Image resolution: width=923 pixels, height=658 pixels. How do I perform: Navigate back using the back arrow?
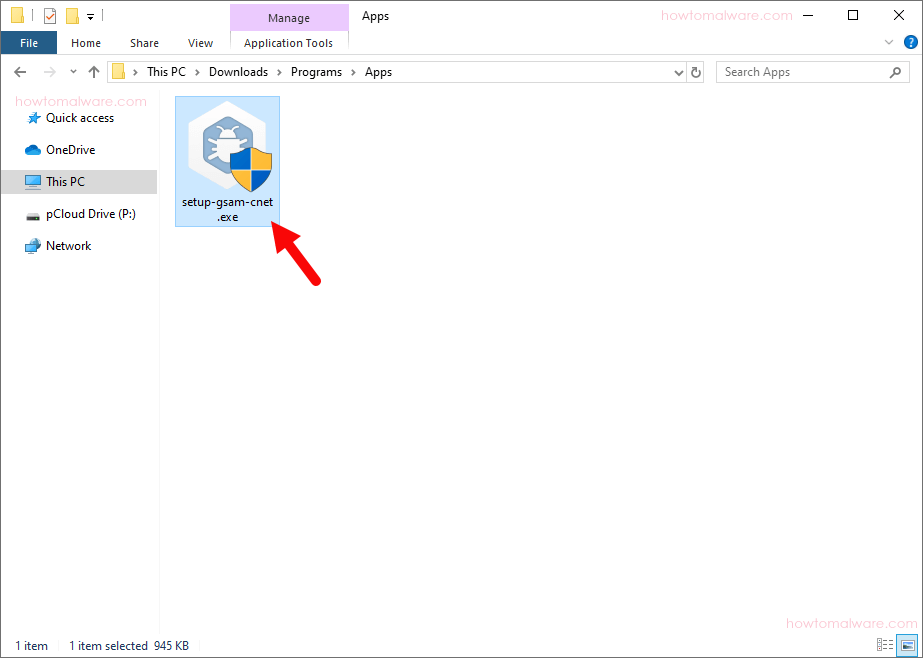point(20,71)
